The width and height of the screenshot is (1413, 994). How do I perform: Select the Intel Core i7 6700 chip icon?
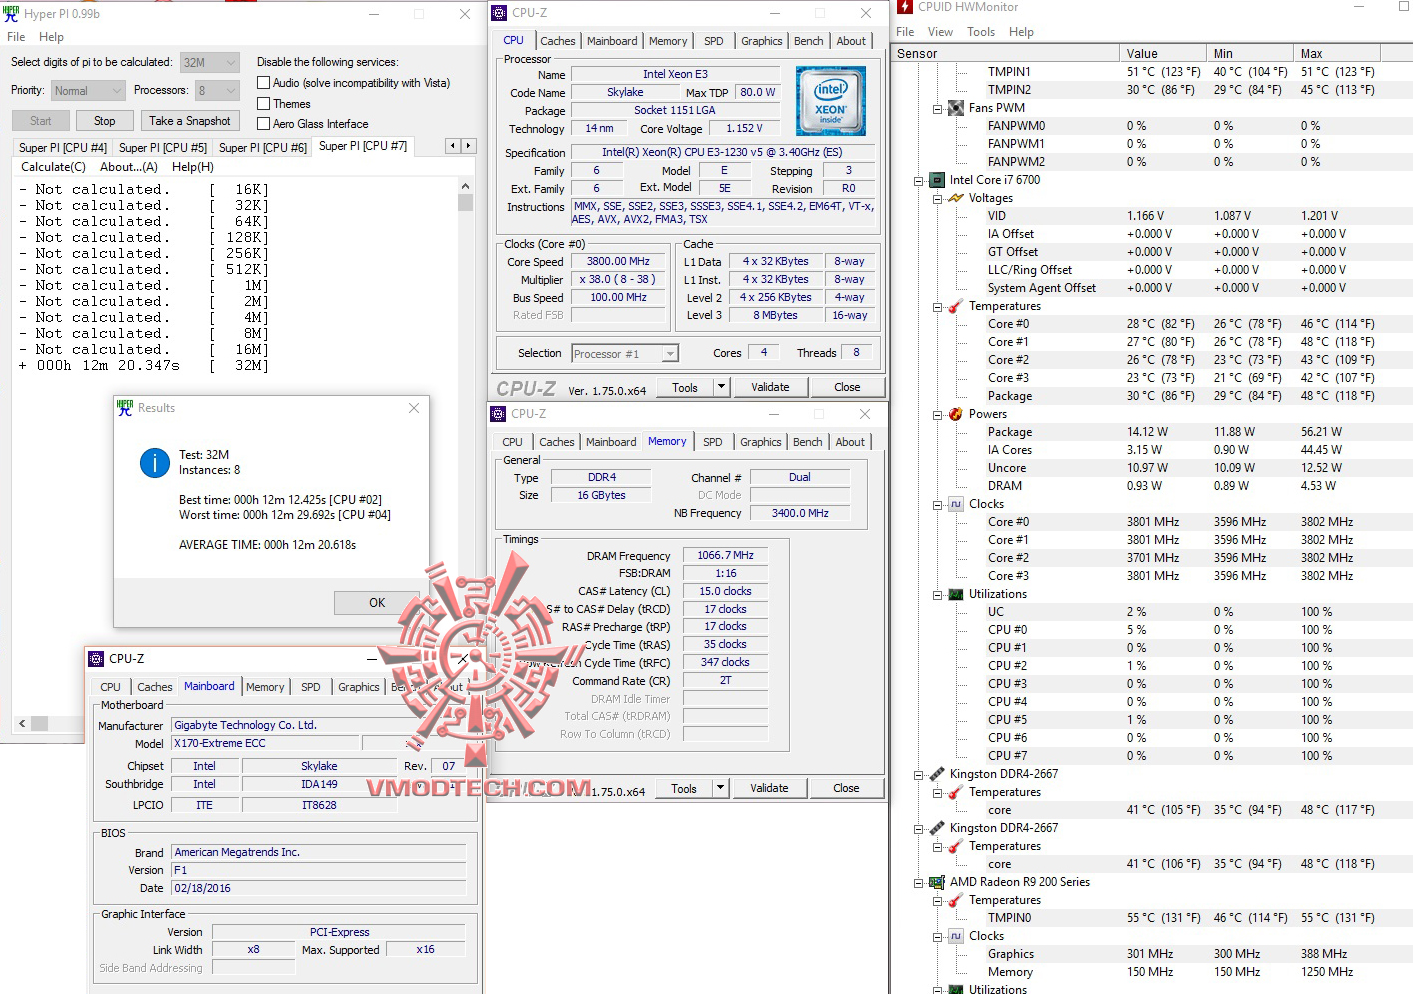(937, 180)
